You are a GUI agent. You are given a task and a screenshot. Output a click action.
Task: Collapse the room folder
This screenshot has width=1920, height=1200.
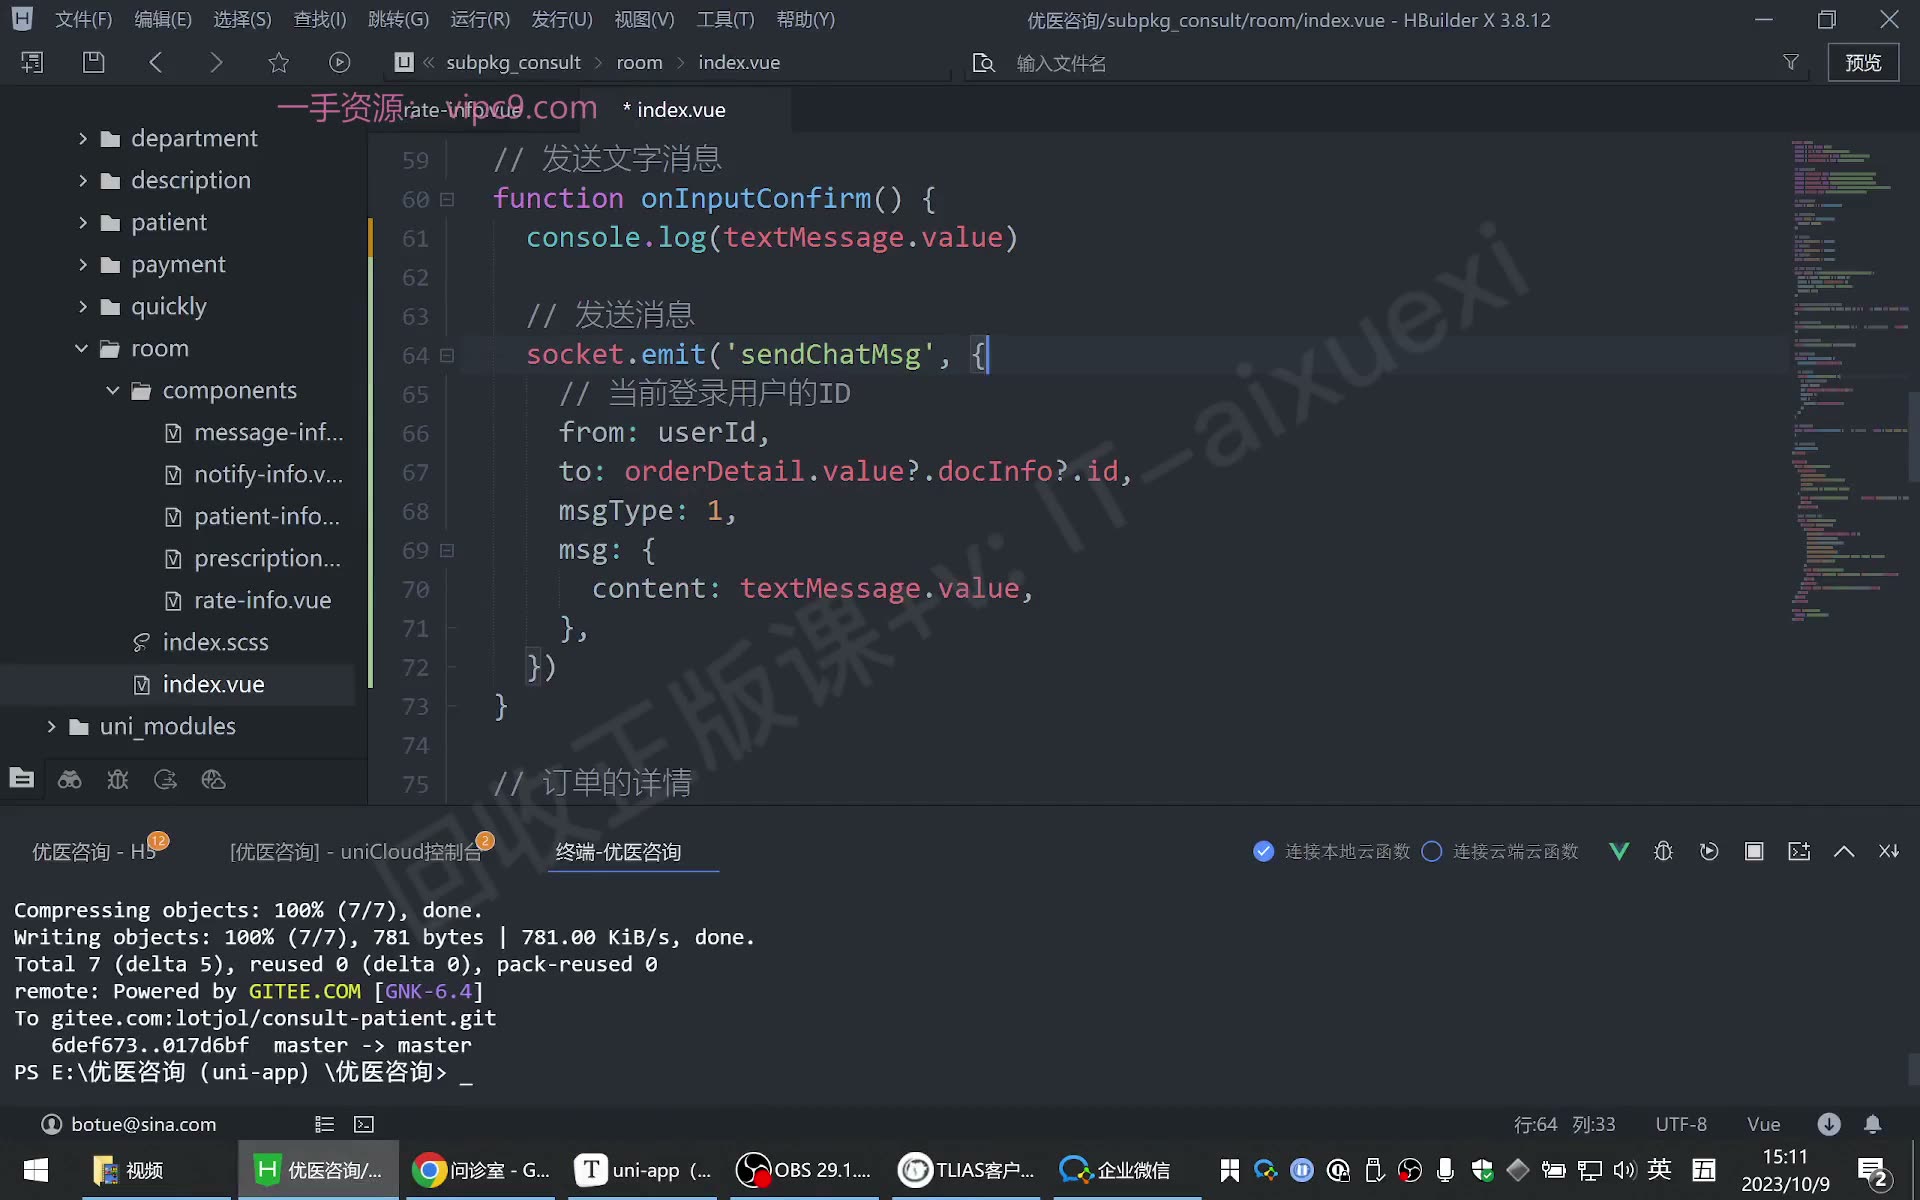pyautogui.click(x=81, y=348)
